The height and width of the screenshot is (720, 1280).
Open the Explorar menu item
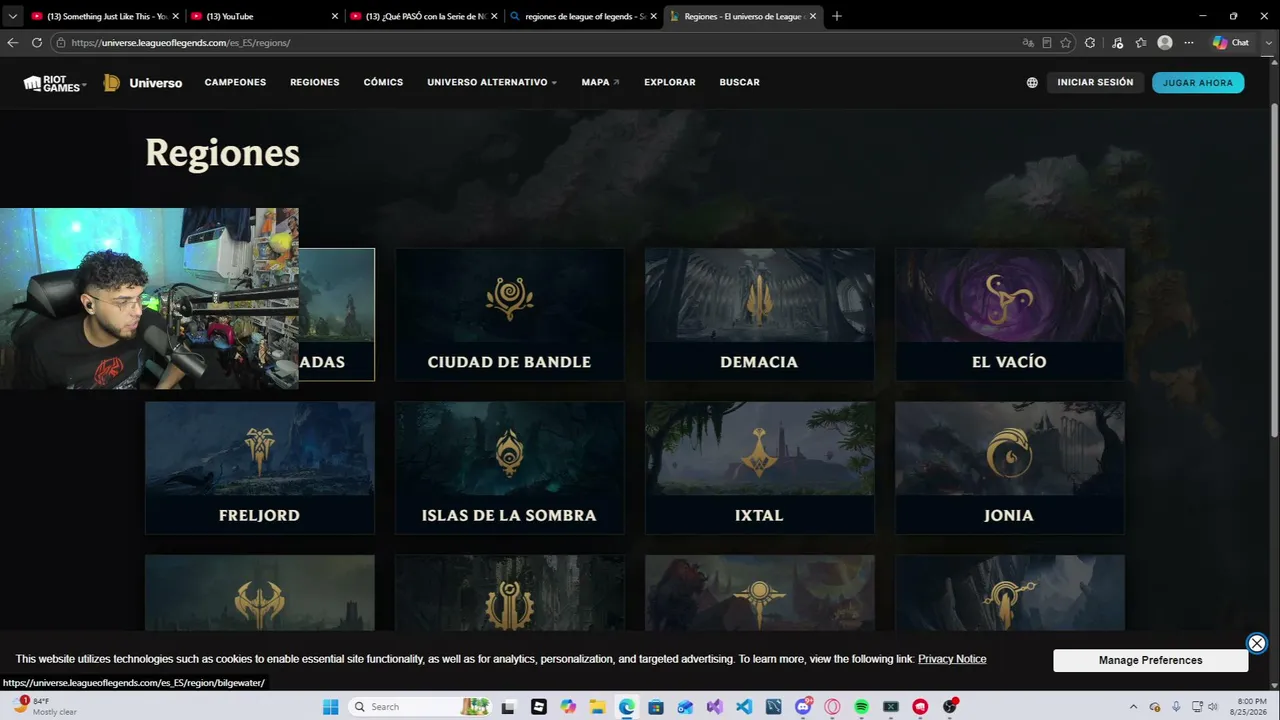pyautogui.click(x=670, y=83)
